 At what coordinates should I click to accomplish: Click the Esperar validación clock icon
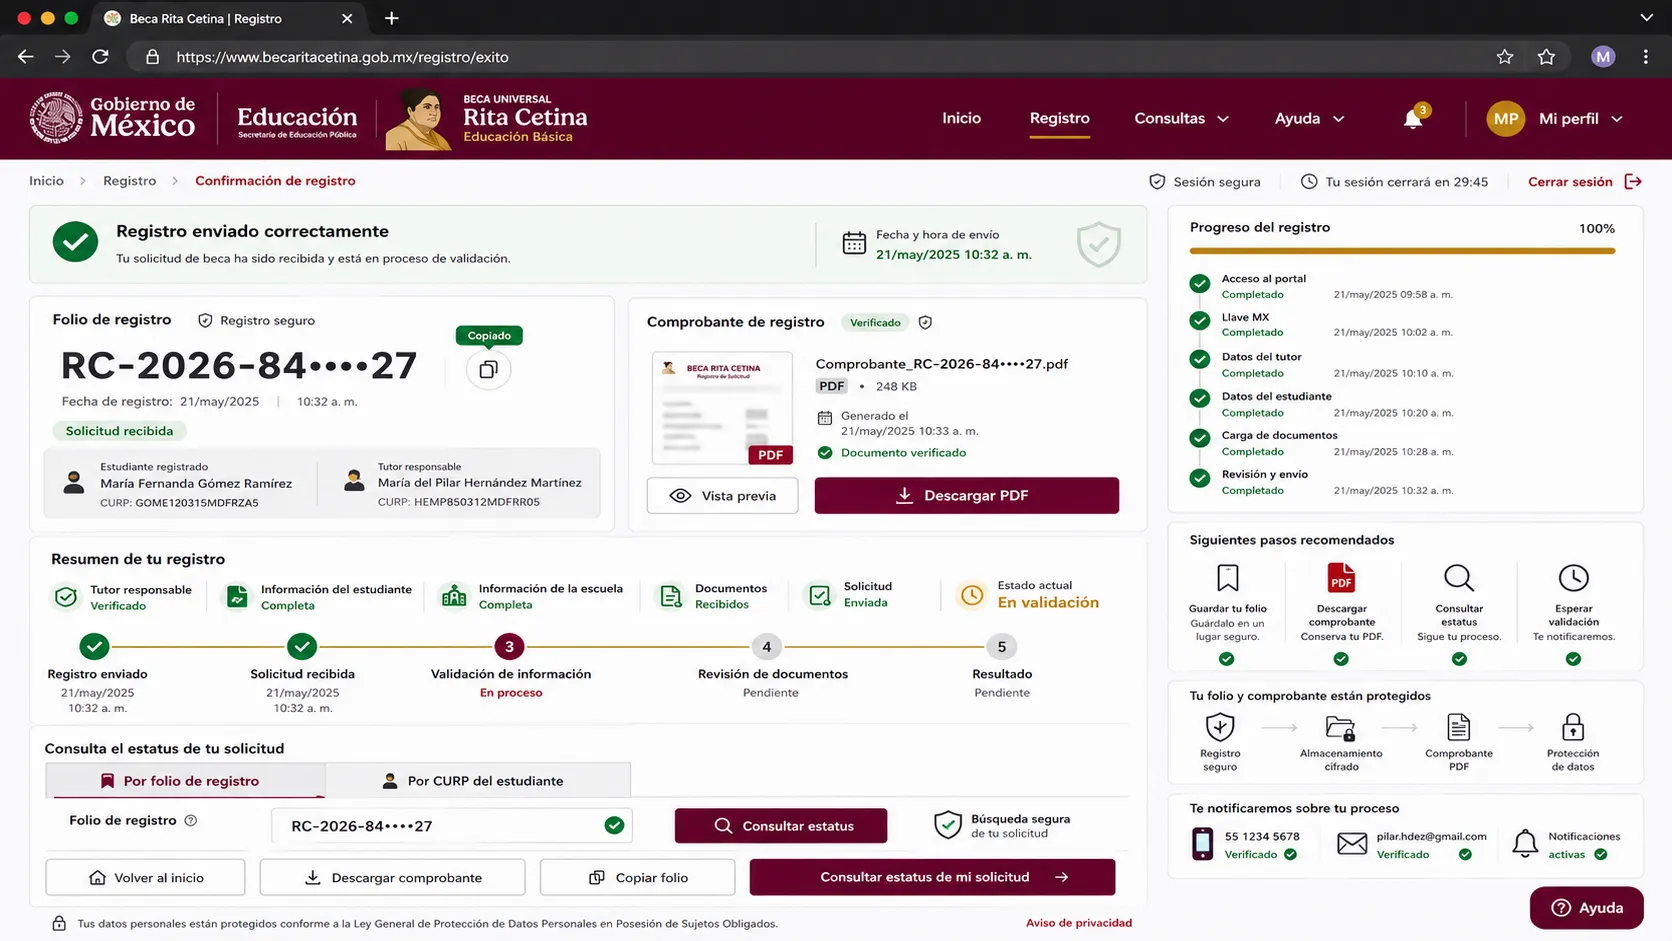click(x=1573, y=578)
